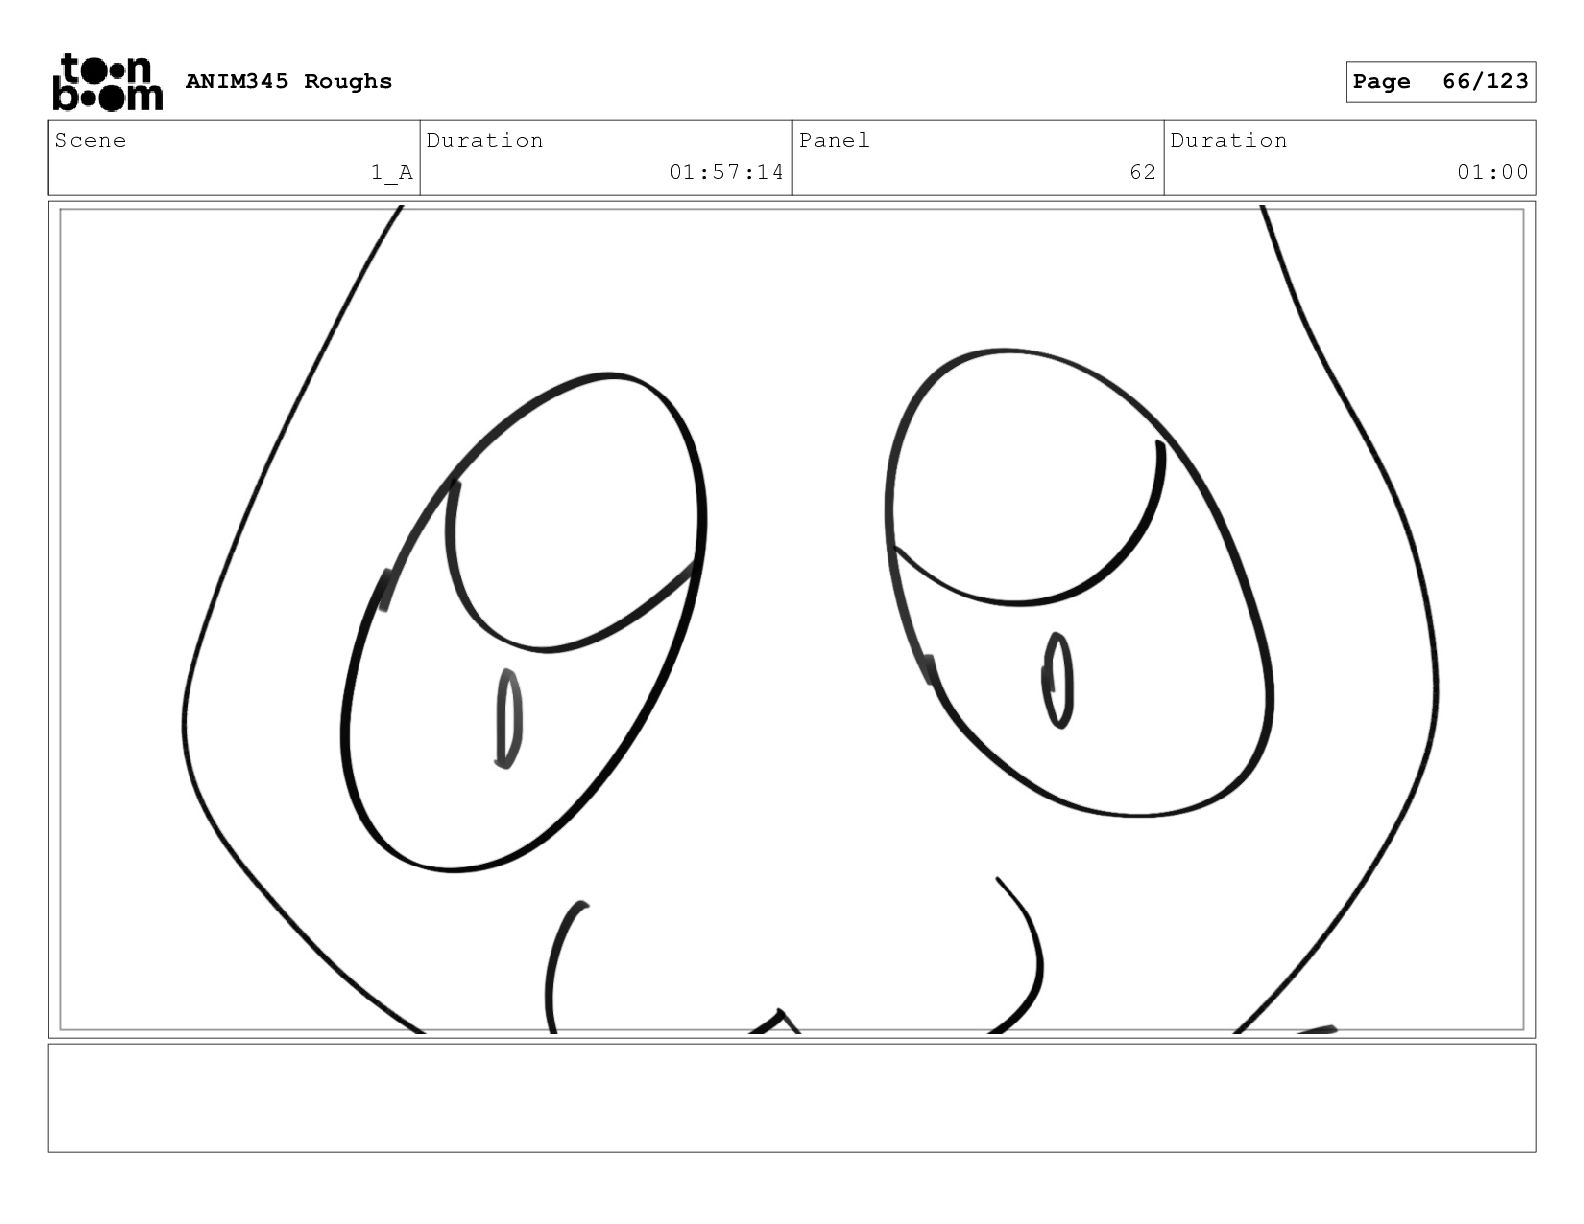Click the storyboard panel drawing
The image size is (1584, 1224).
[x=792, y=619]
